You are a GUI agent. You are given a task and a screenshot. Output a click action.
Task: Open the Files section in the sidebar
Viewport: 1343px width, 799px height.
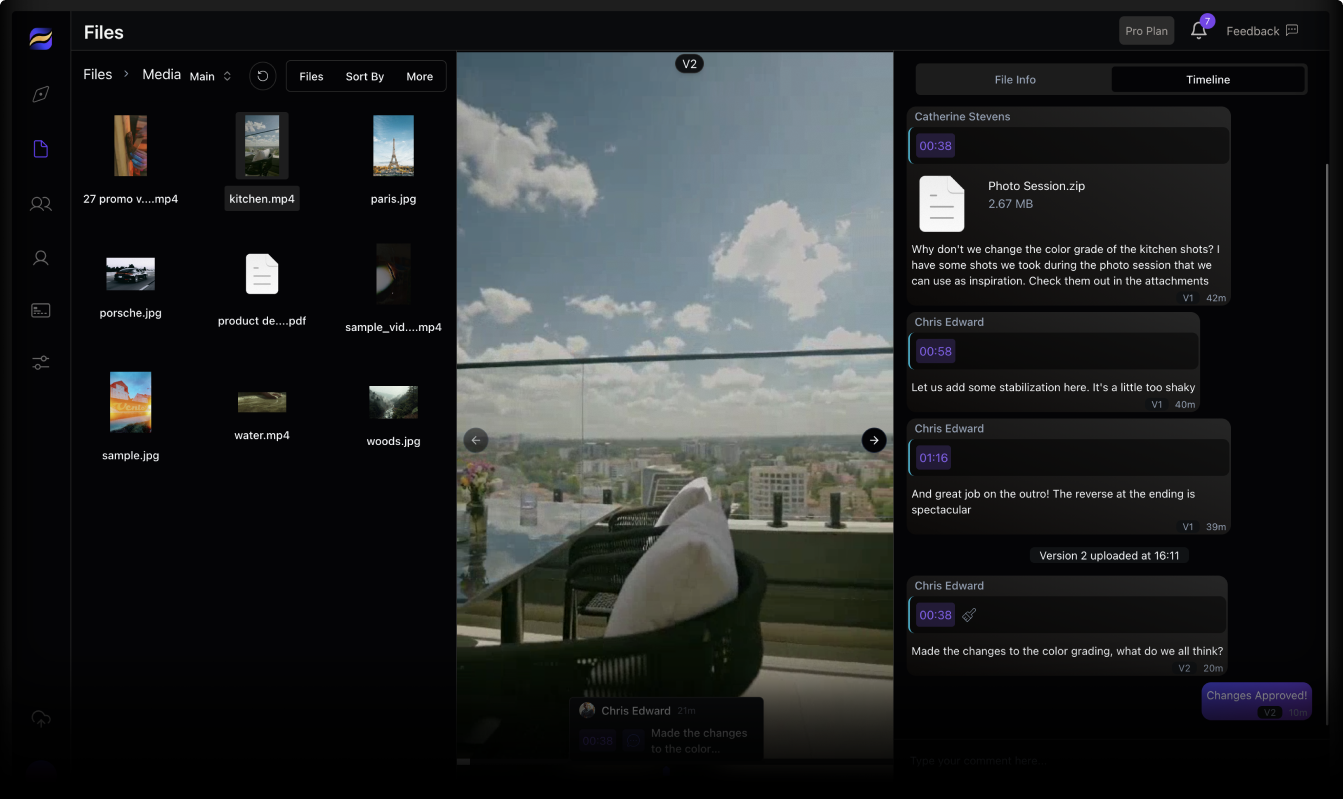click(x=40, y=148)
